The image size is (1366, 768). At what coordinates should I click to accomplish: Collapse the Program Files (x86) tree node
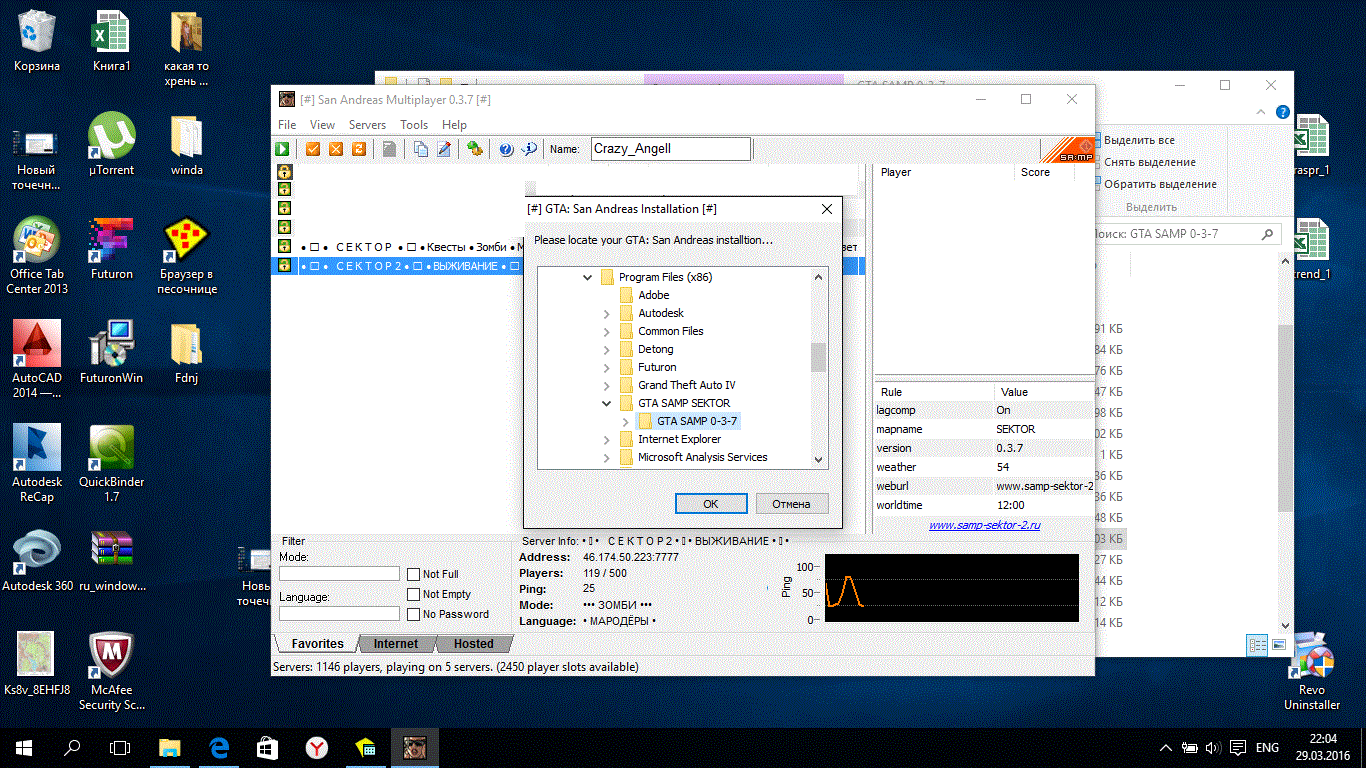point(588,277)
